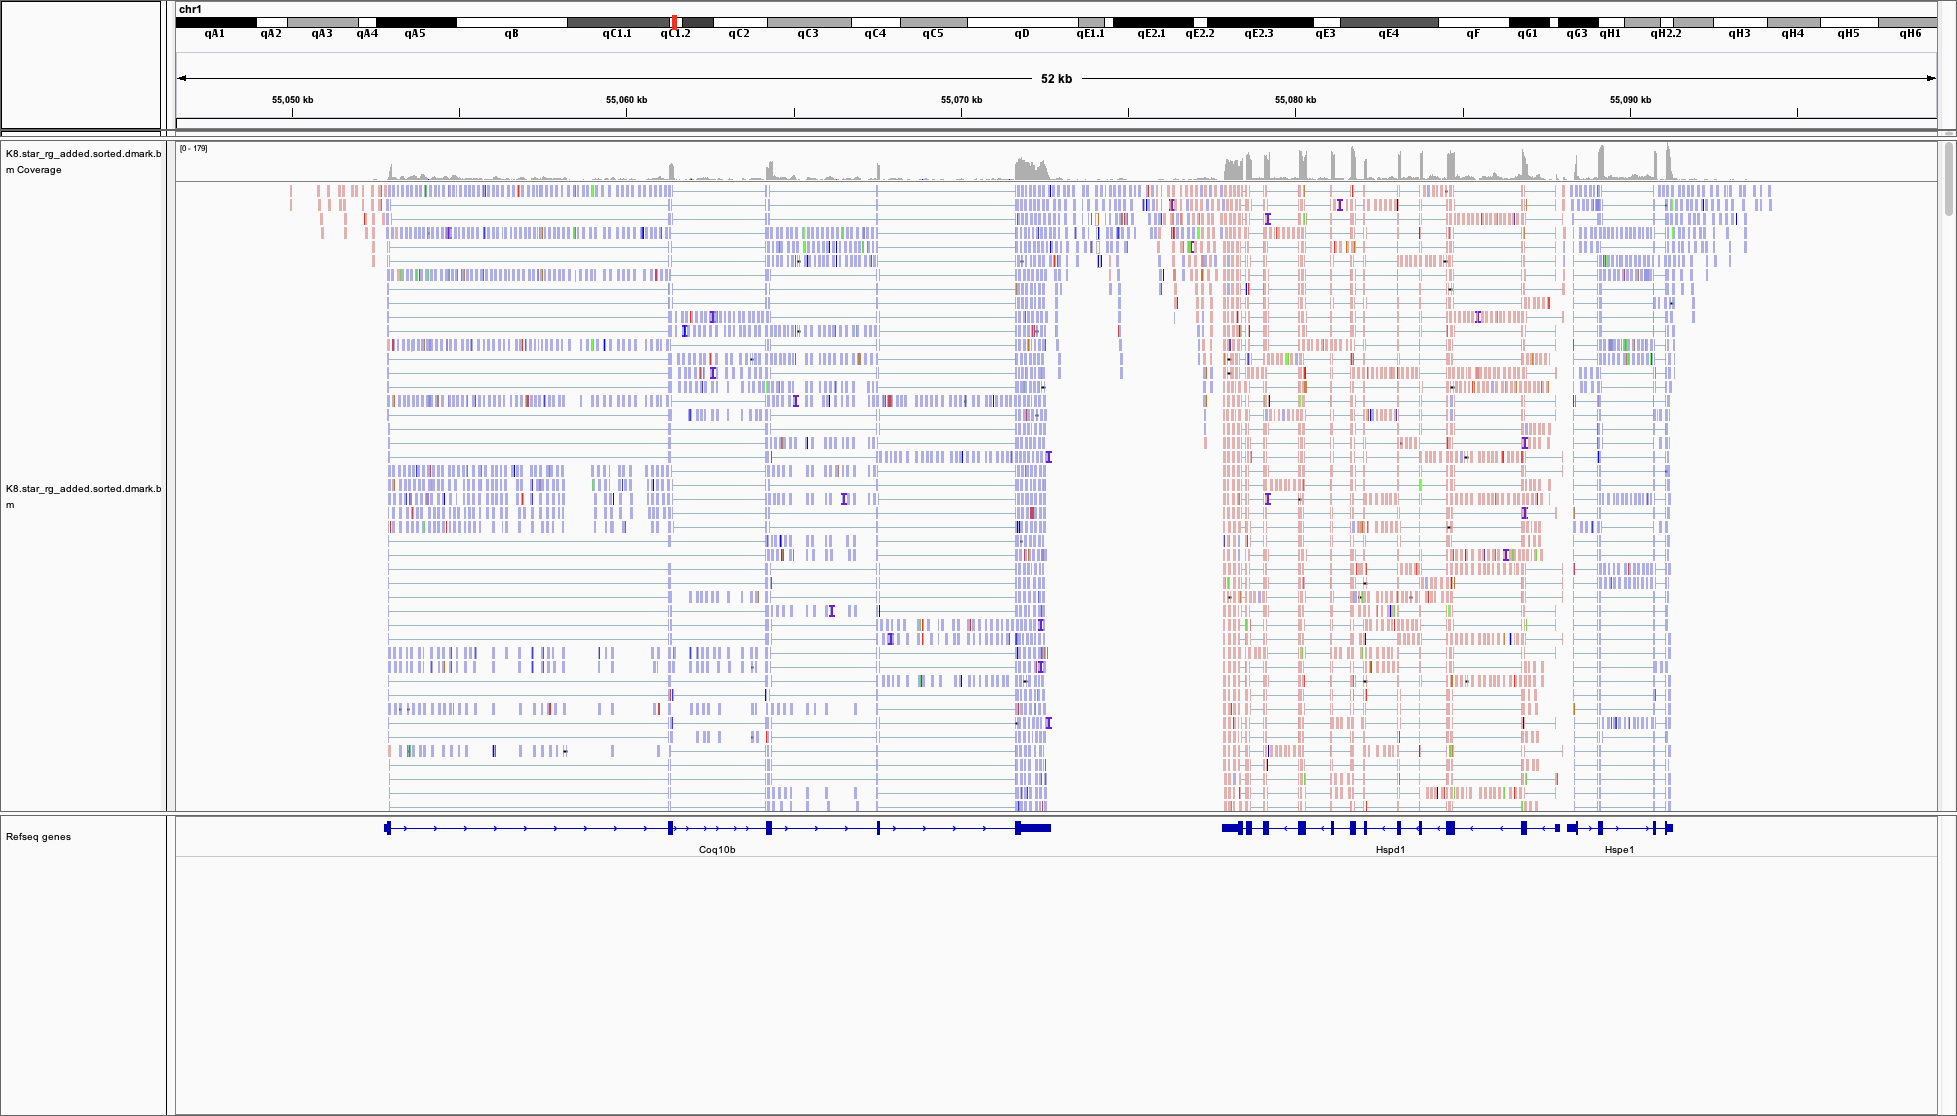Select the Hspd1 gene label
The width and height of the screenshot is (1957, 1116).
pos(1390,850)
